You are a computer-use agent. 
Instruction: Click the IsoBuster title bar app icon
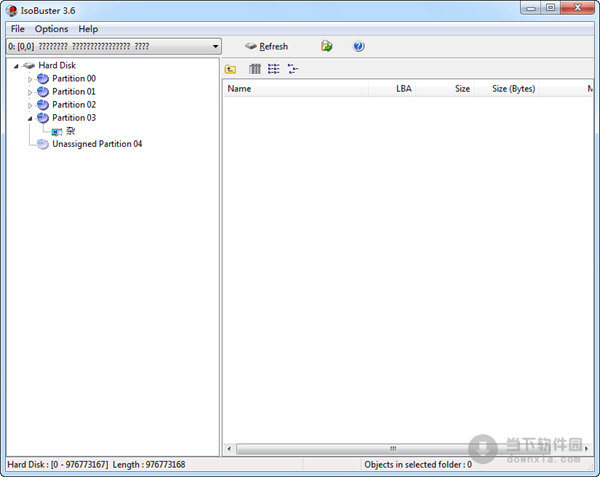(11, 10)
